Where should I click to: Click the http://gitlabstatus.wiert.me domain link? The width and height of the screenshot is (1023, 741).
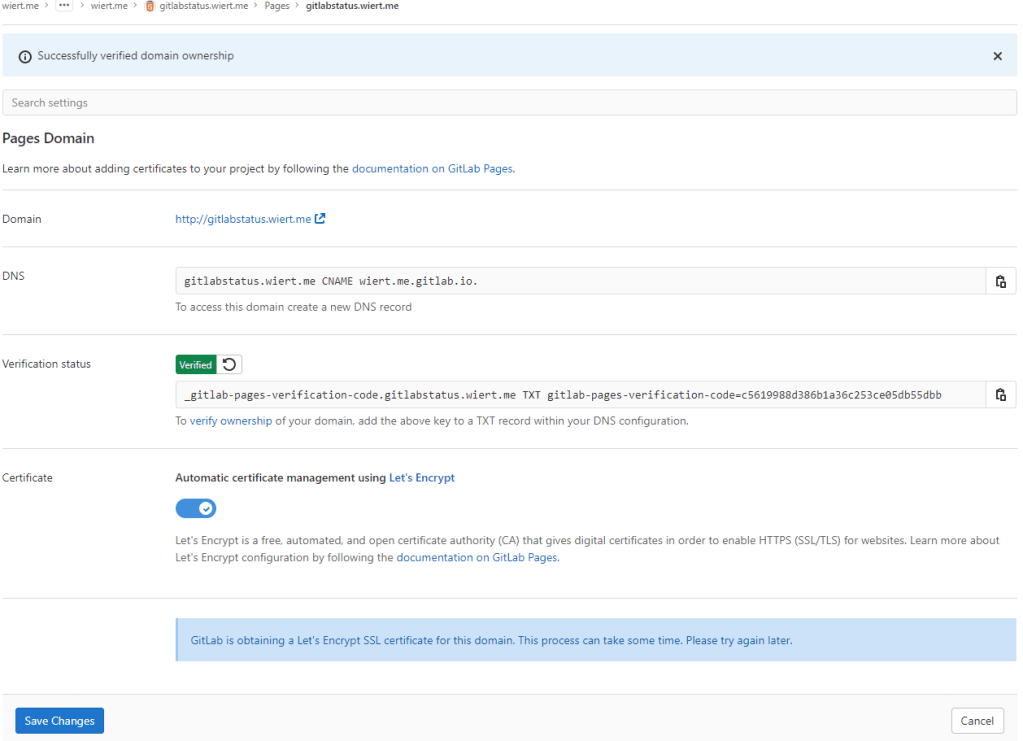click(244, 218)
